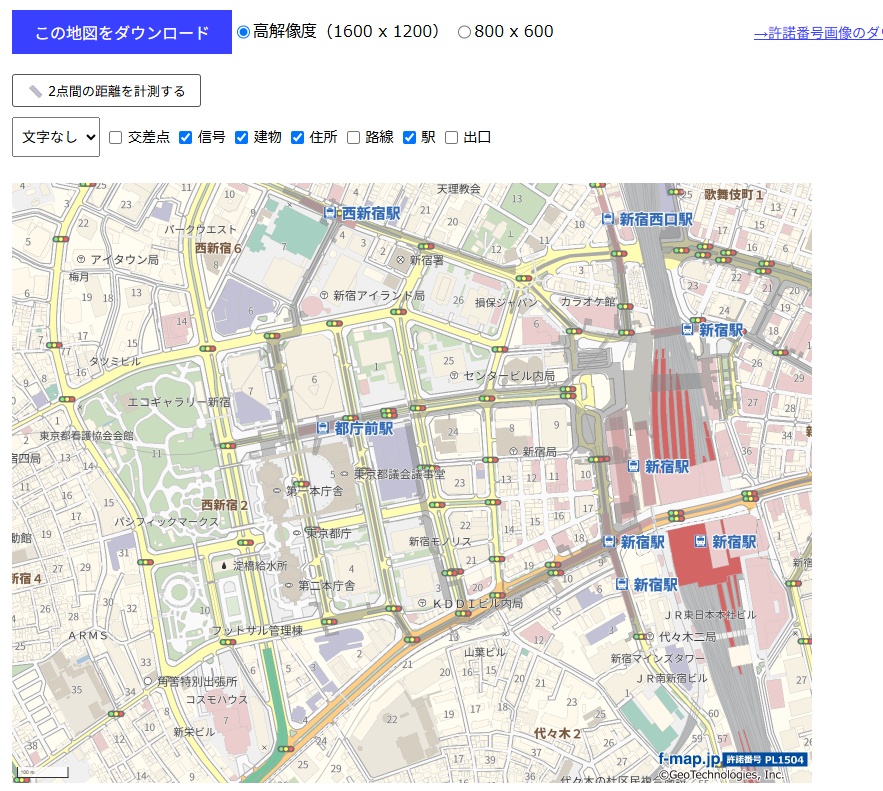Screen dimensions: 883x791
Task: Click the 西新宿 6 district label
Action: pos(218,248)
